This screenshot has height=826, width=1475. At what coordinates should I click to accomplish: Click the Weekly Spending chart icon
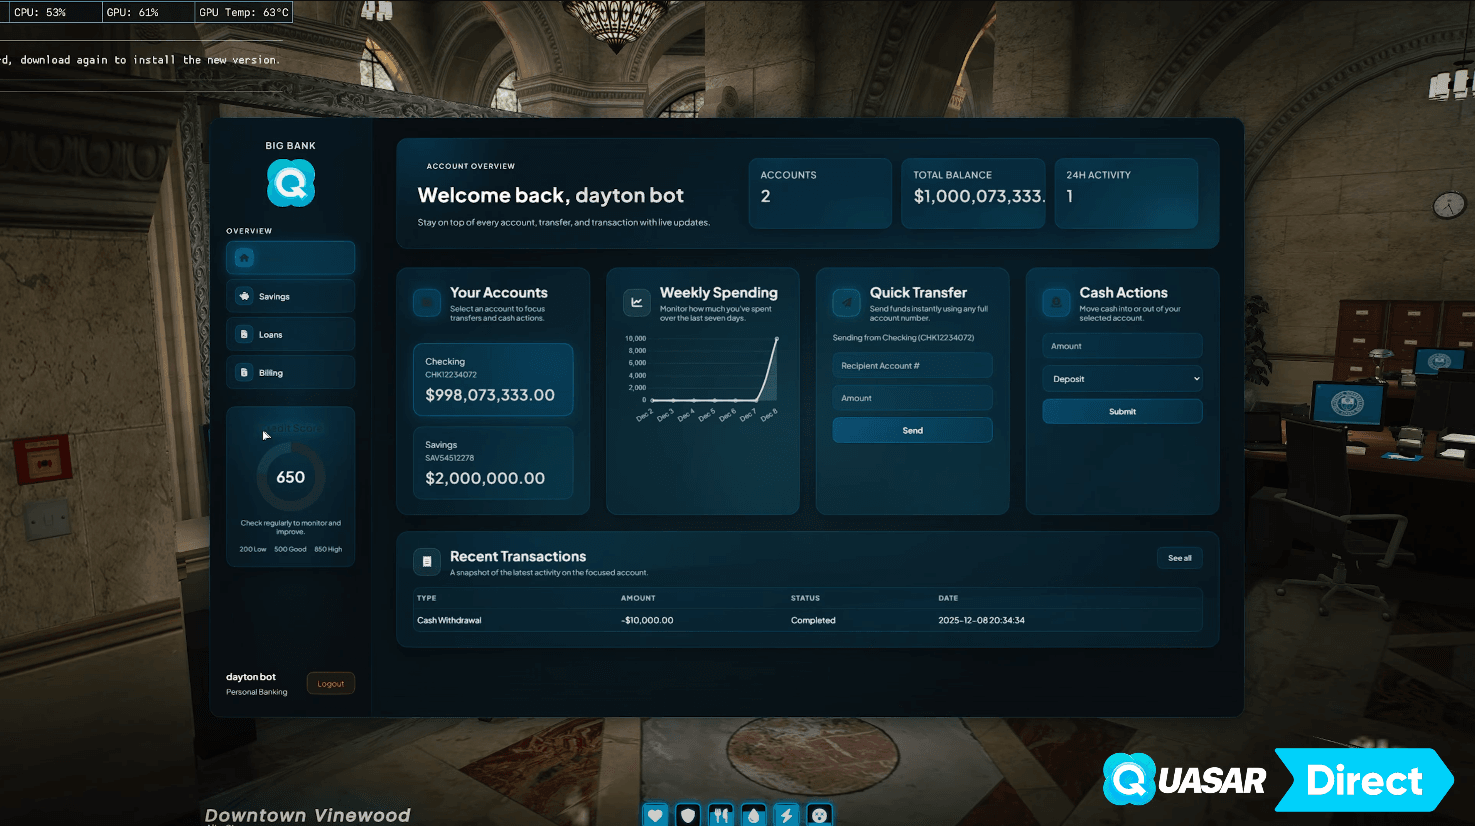coord(635,302)
